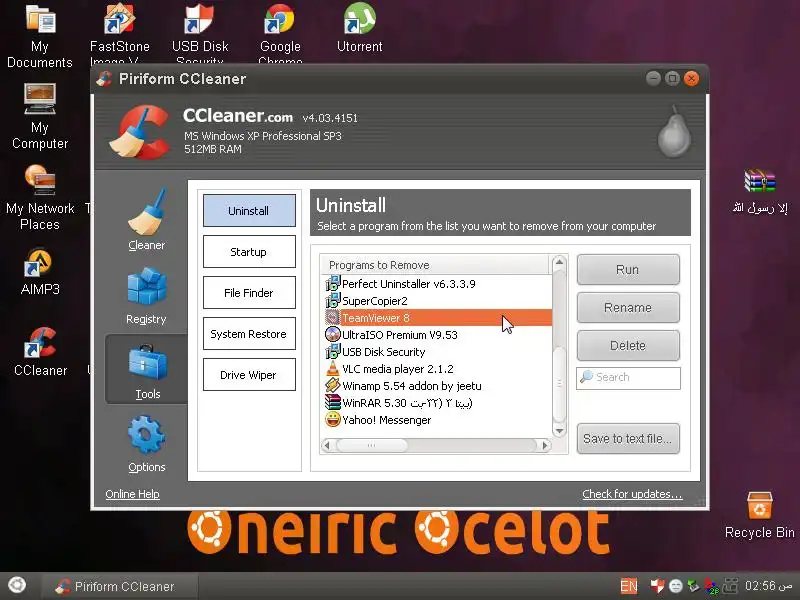
Task: Switch to the System Restore tab
Action: (x=249, y=334)
